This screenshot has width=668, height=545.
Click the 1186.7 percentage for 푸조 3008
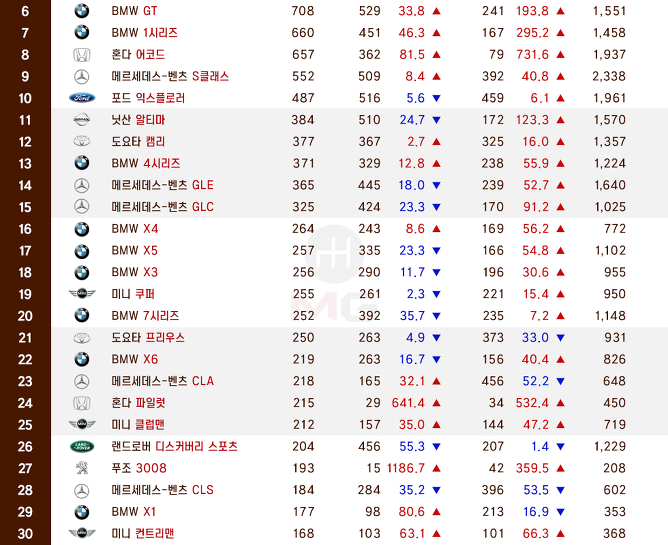pos(406,468)
